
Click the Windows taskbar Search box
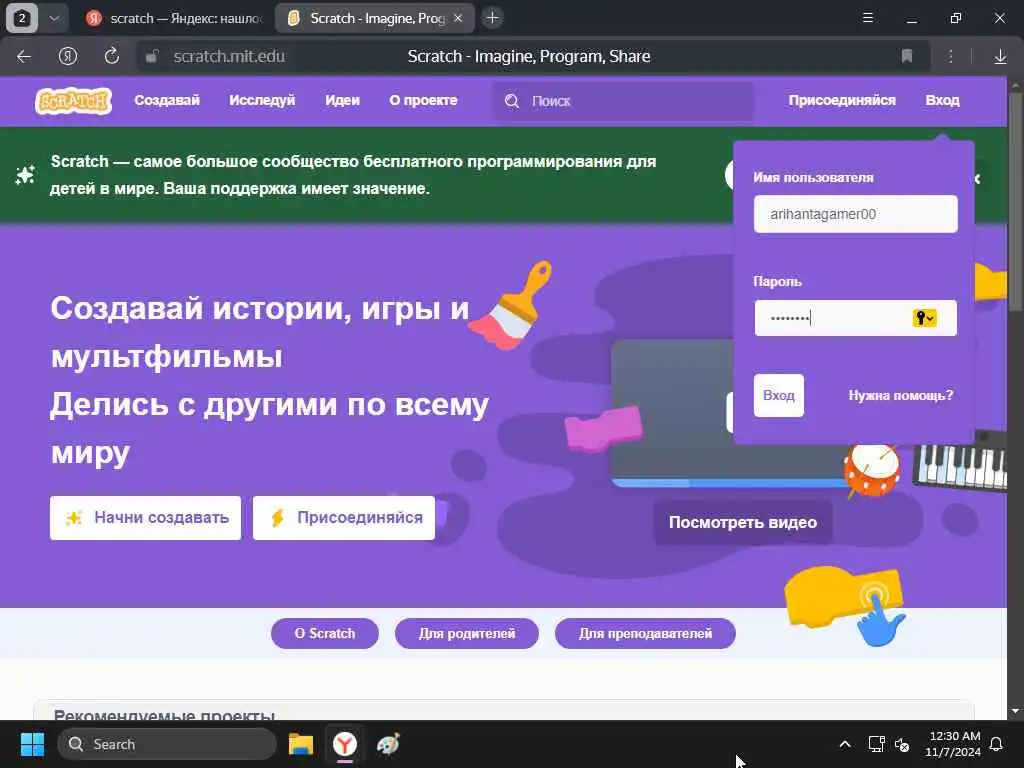[167, 744]
